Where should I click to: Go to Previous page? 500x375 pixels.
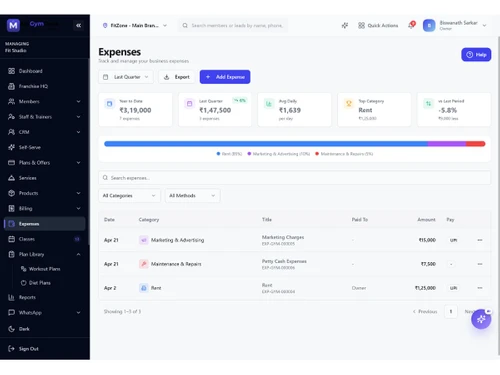tap(425, 312)
